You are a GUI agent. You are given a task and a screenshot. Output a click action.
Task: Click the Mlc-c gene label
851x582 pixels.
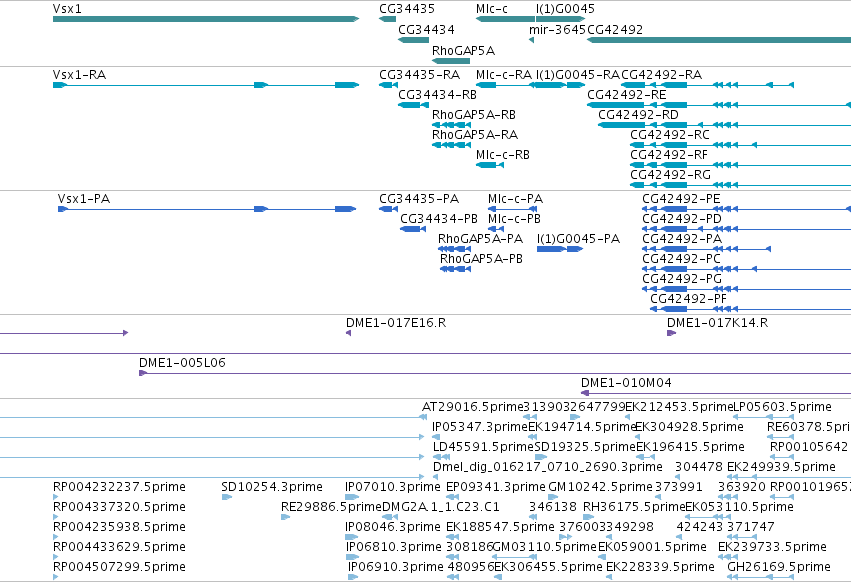tap(492, 9)
